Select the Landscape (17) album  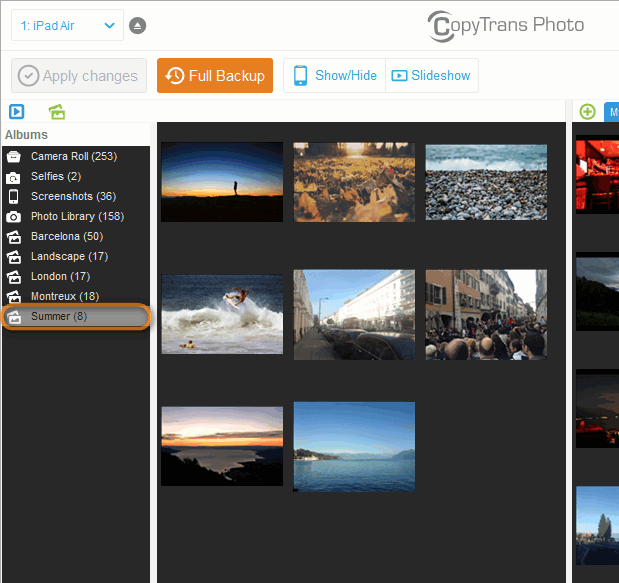pos(76,256)
